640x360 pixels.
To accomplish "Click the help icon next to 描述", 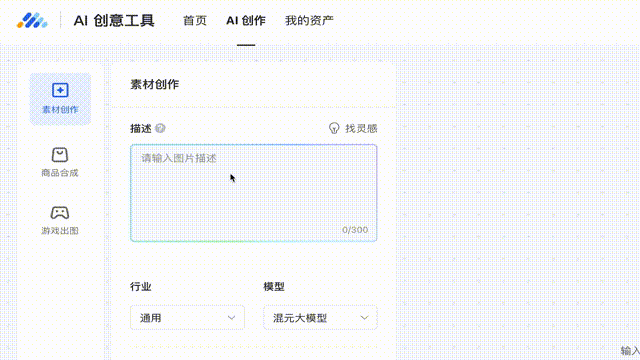I will pos(160,128).
